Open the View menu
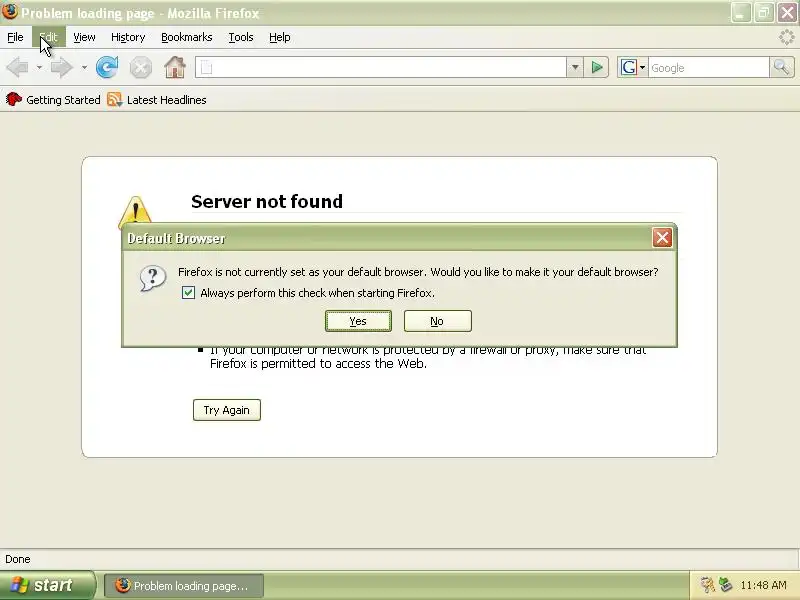The width and height of the screenshot is (800, 600). point(84,37)
